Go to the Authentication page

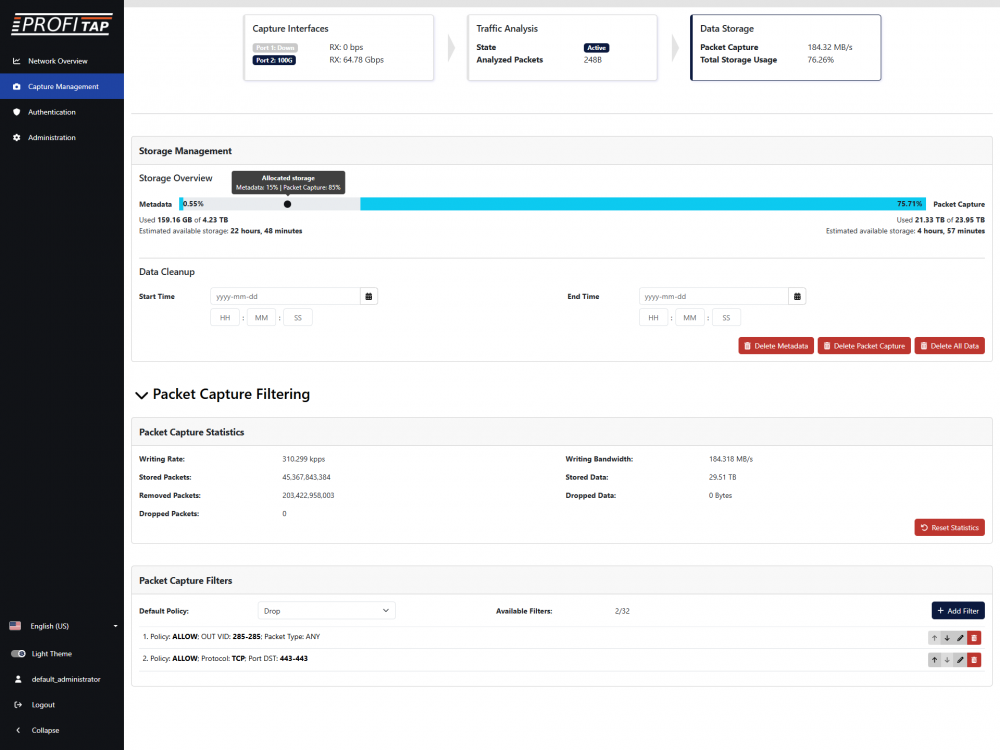[x=51, y=112]
